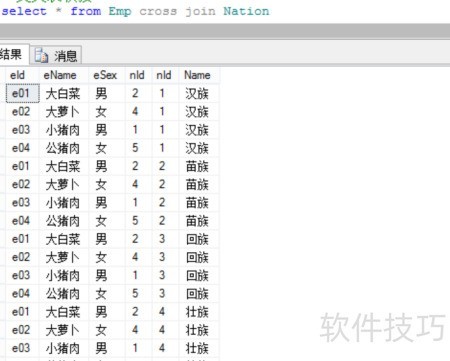Place cursor on 'cross' keyword in query
The image size is (450, 361).
[158, 11]
